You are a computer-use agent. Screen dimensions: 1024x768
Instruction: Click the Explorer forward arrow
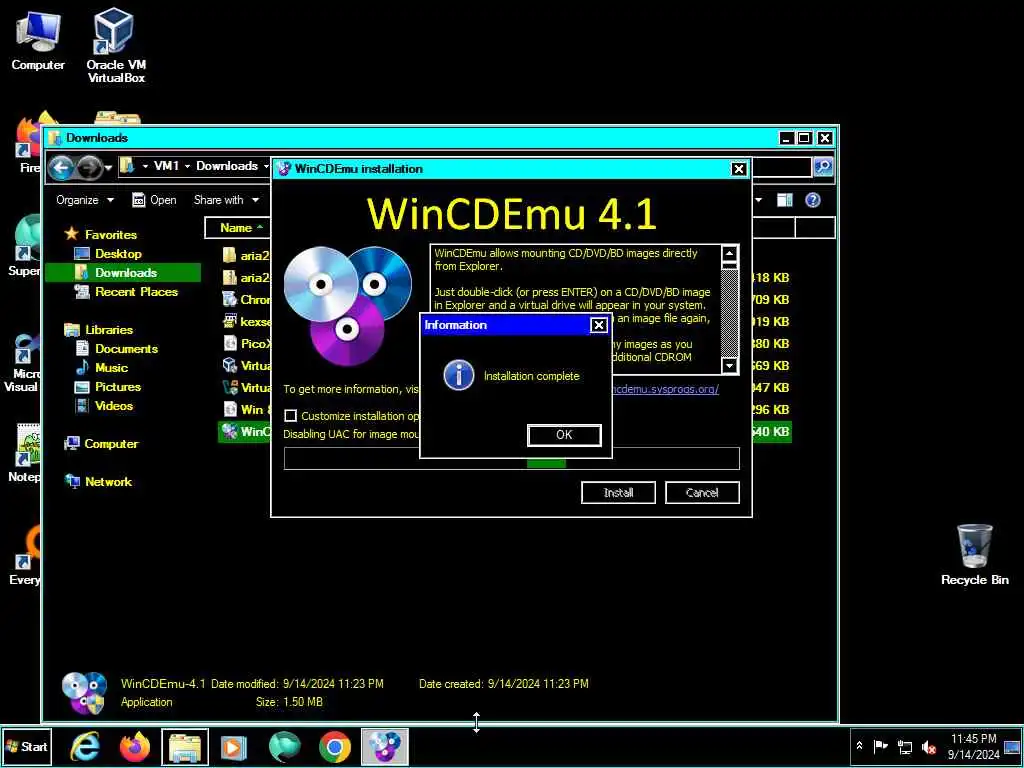click(89, 168)
